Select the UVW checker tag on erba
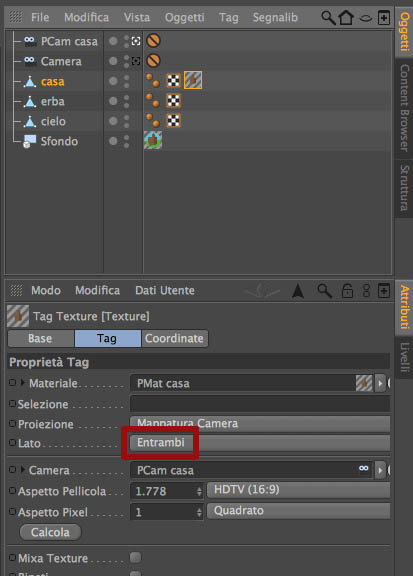This screenshot has width=413, height=576. point(173,100)
